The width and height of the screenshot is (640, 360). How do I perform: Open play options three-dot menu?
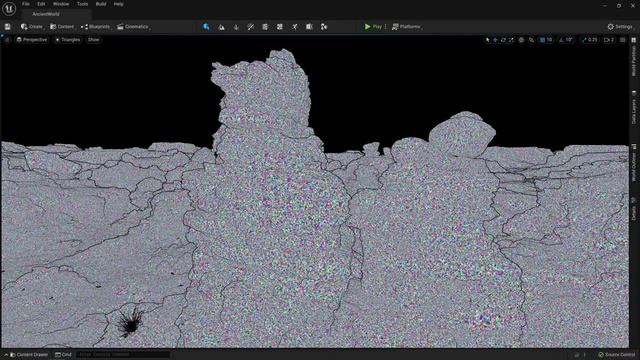coord(385,27)
